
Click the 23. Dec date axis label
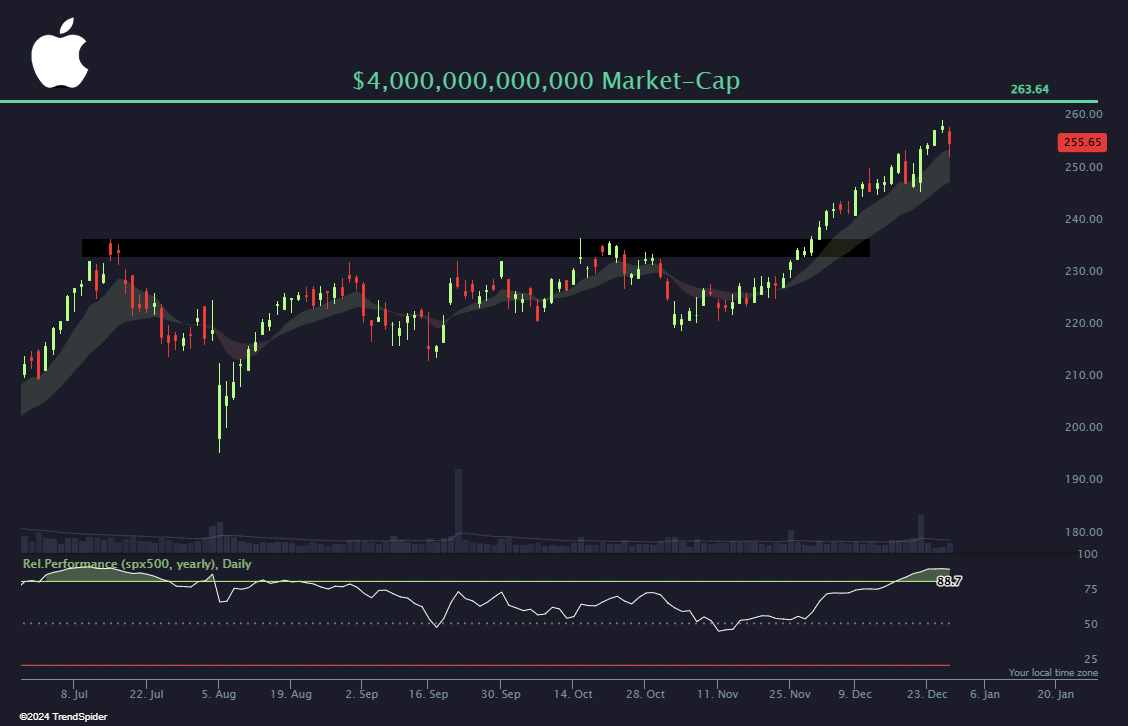(x=928, y=693)
